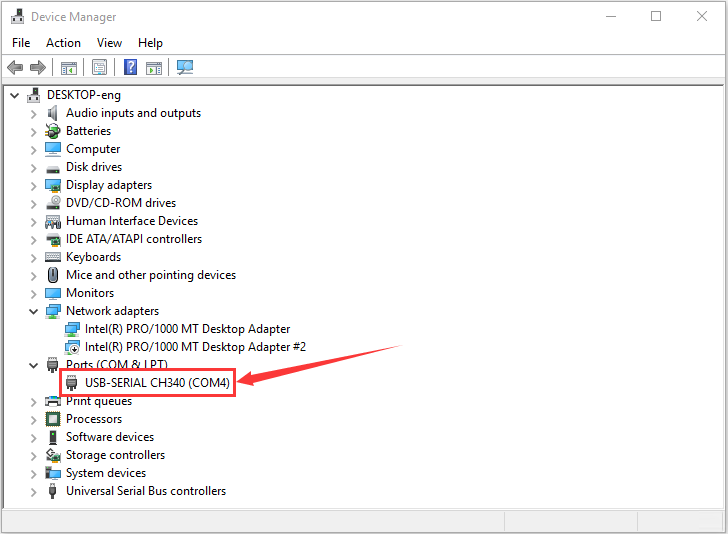Expand the System devices arrow

(x=33, y=474)
